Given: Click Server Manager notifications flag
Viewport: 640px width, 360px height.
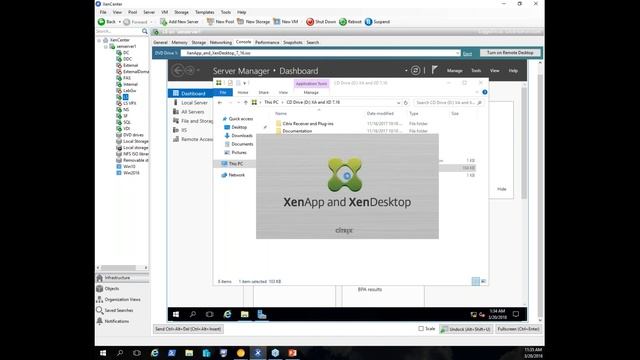Looking at the screenshot, I should tap(434, 70).
